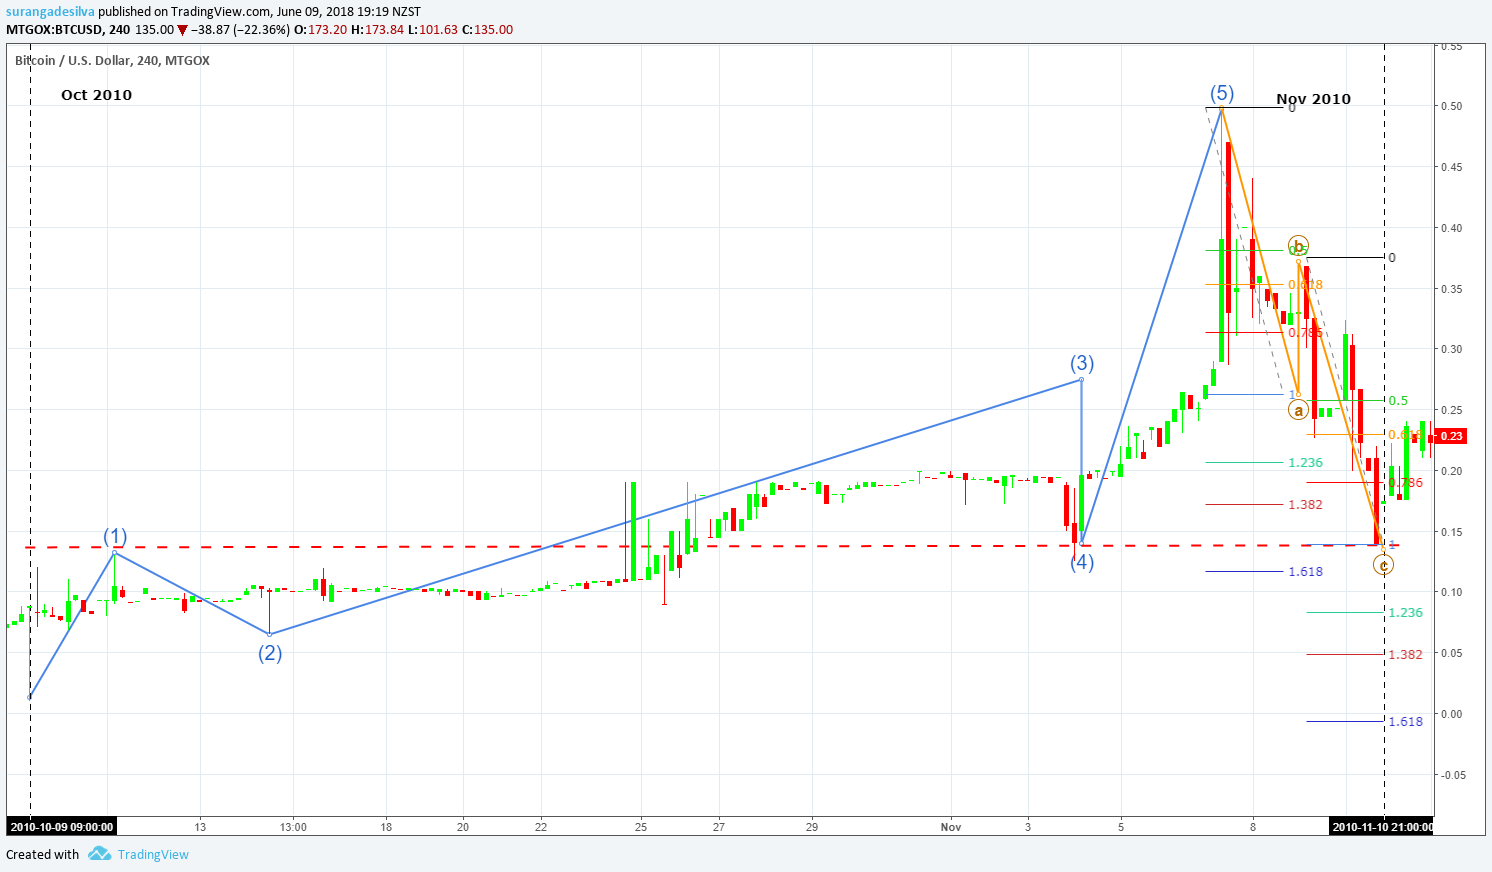
Task: Click the 0.30 price axis label
Action: point(1451,349)
